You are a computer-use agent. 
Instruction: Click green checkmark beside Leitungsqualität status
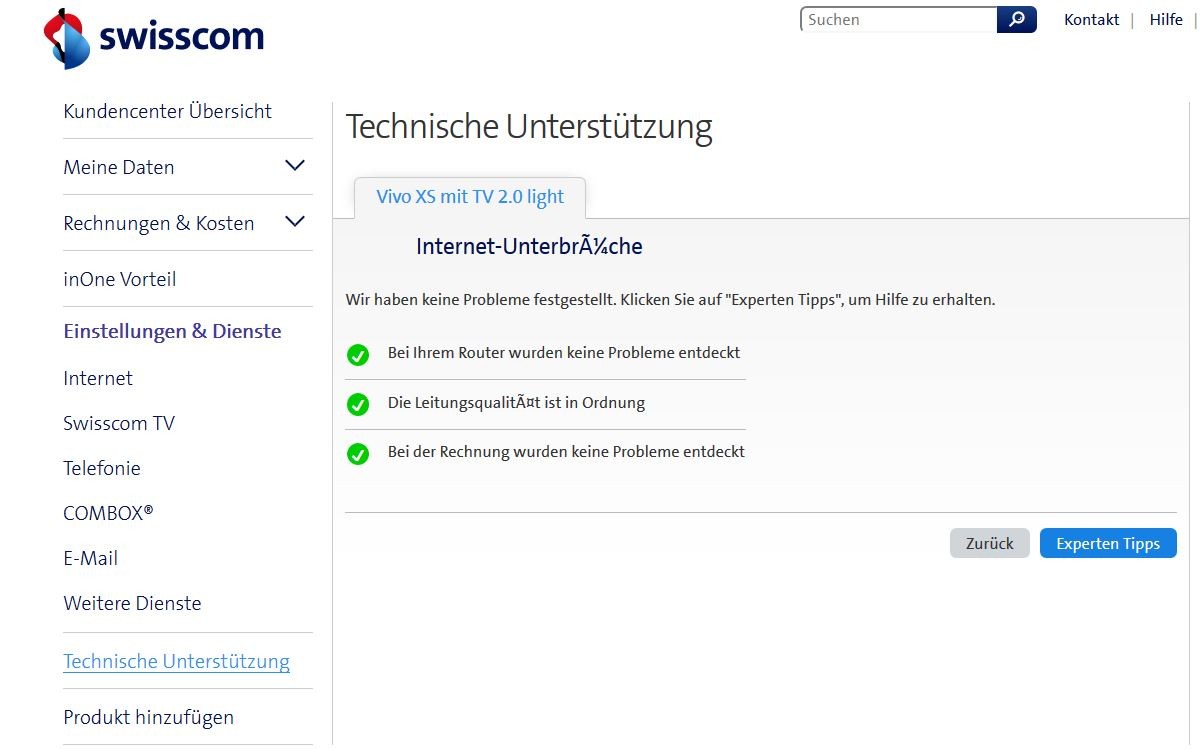(358, 405)
